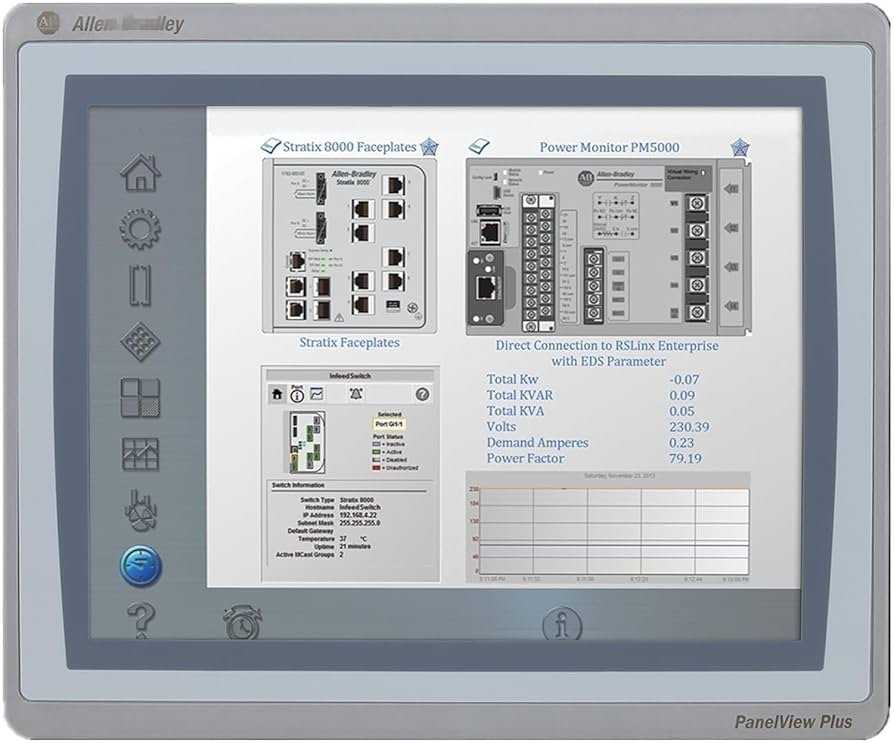Select the Active port status legend entry

click(x=391, y=451)
